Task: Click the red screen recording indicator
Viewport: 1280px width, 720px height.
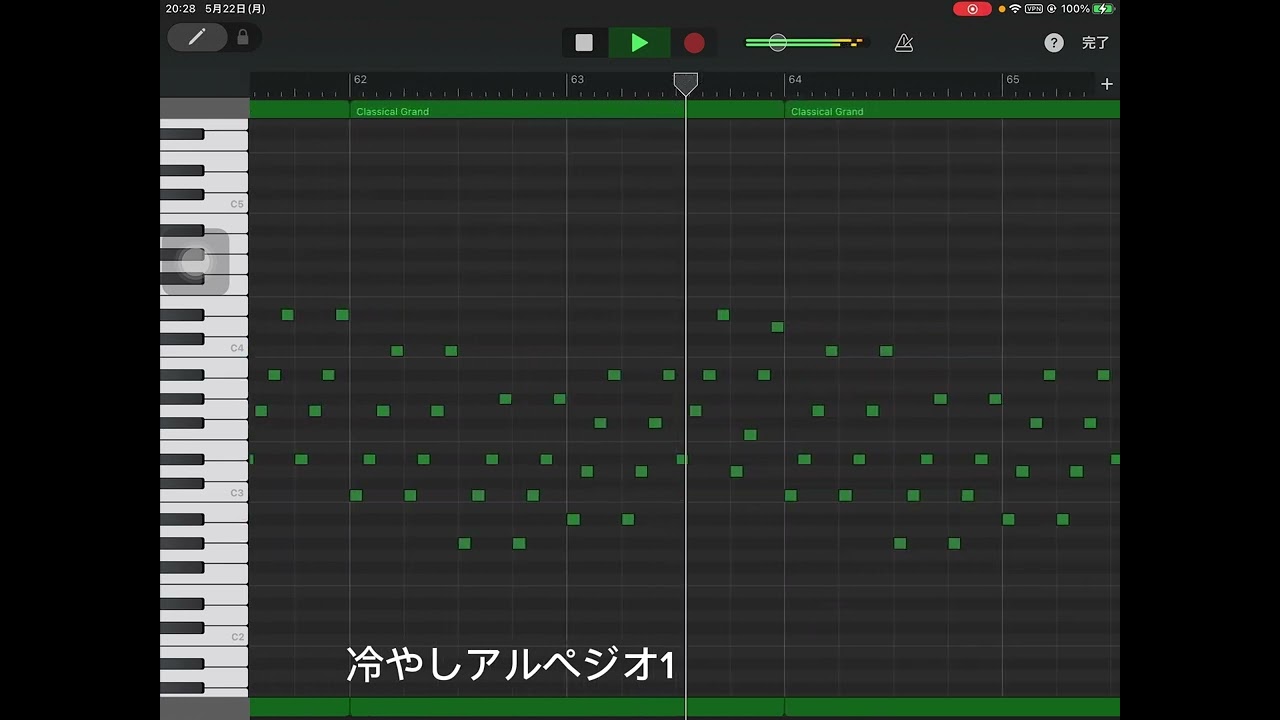Action: click(x=972, y=9)
